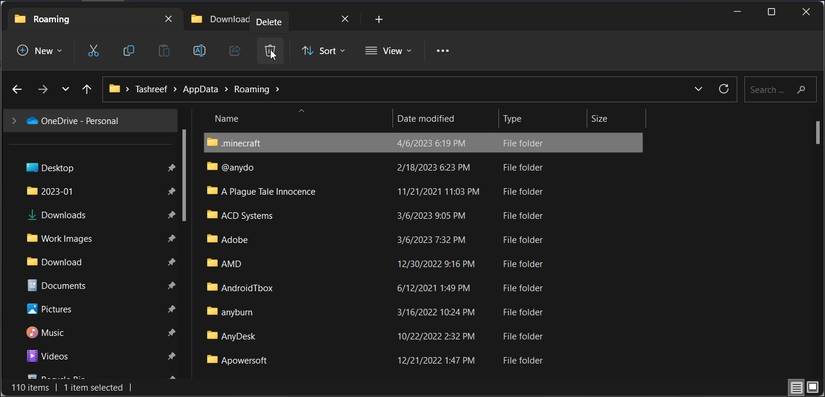Click the file list vertical scrollbar
The width and height of the screenshot is (825, 397).
(x=818, y=133)
